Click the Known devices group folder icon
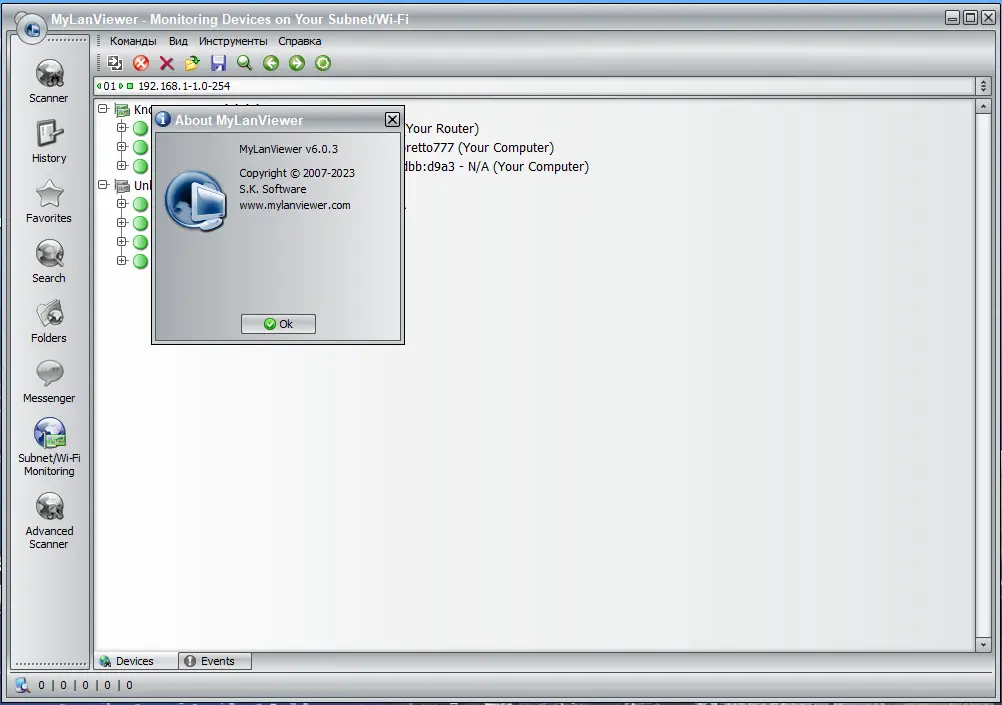1002x705 pixels. [122, 109]
